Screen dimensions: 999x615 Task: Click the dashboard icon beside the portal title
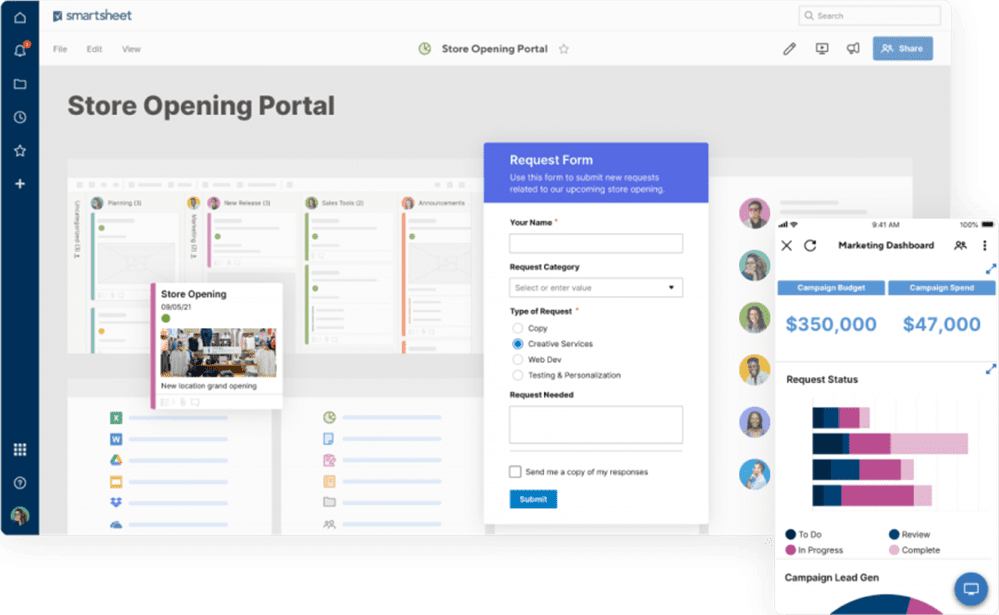pyautogui.click(x=425, y=49)
